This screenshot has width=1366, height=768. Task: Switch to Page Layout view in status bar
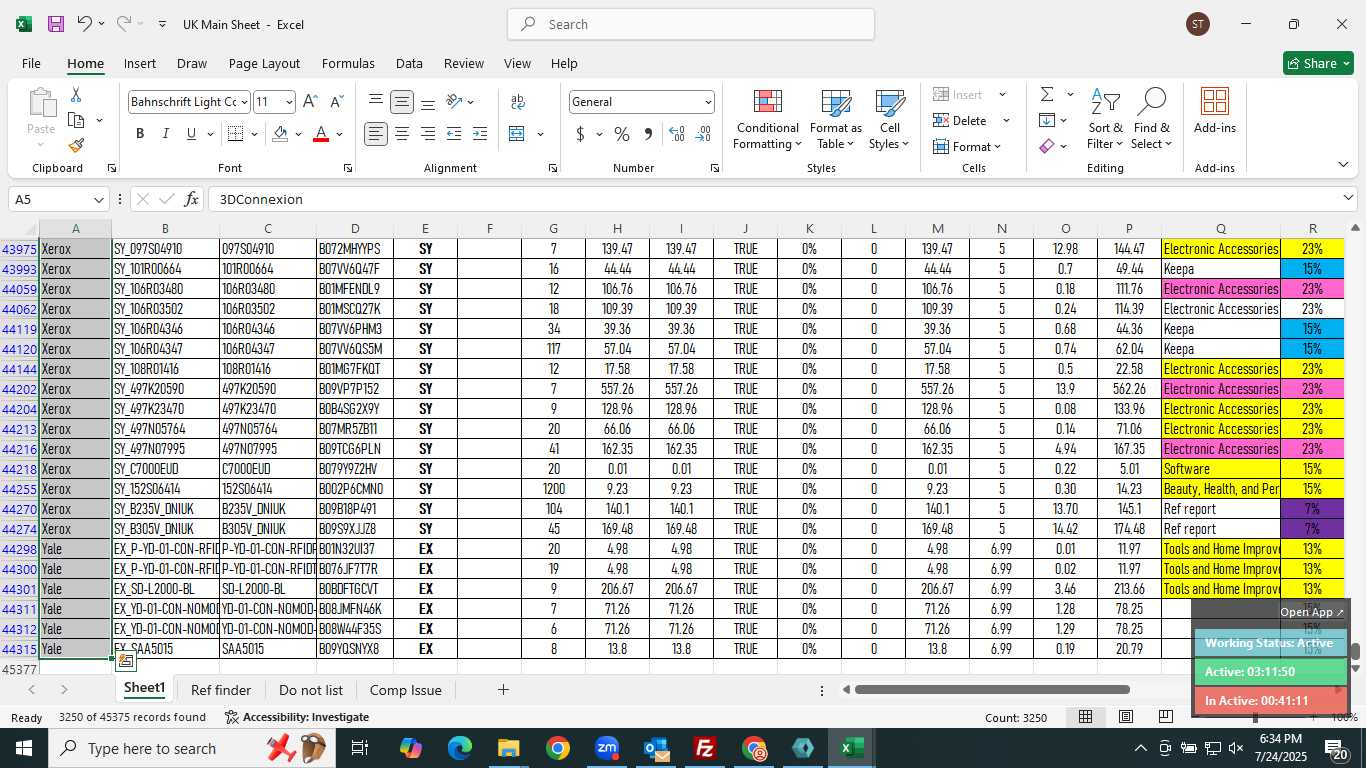pos(1126,717)
